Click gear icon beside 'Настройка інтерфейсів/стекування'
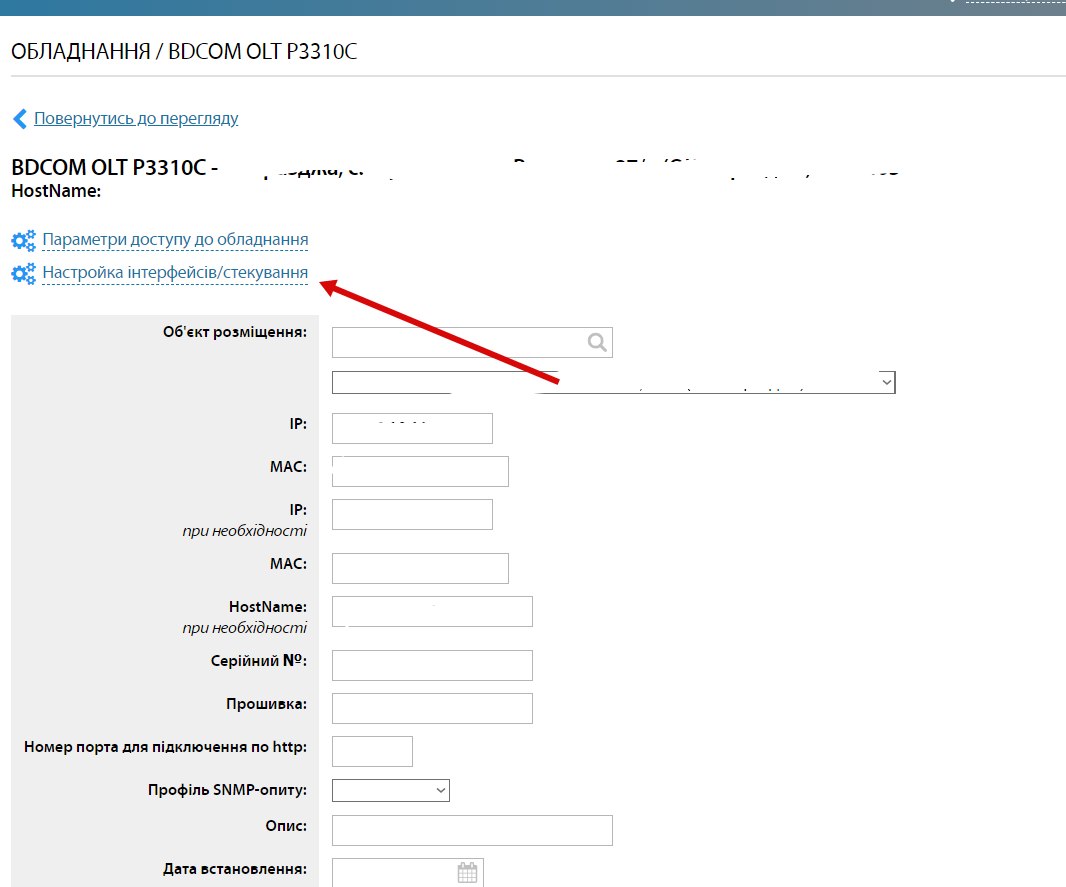Screen dimensions: 1066x887 pyautogui.click(x=23, y=273)
